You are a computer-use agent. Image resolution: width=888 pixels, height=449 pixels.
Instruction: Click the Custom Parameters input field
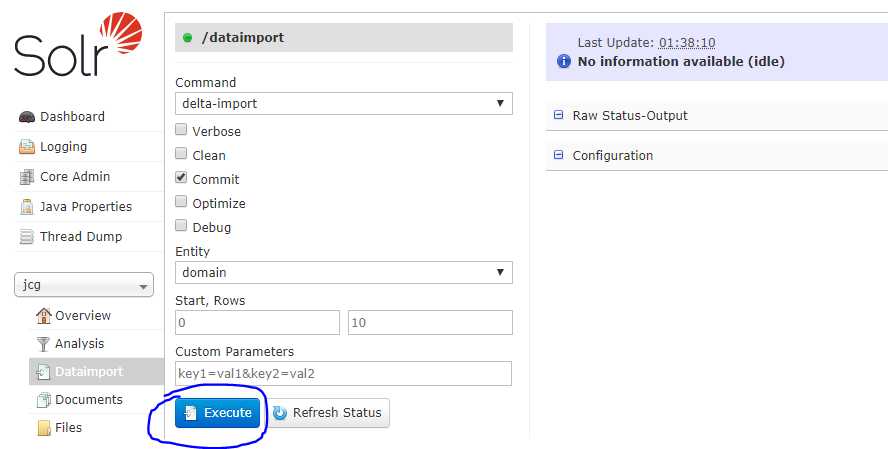[x=343, y=374]
